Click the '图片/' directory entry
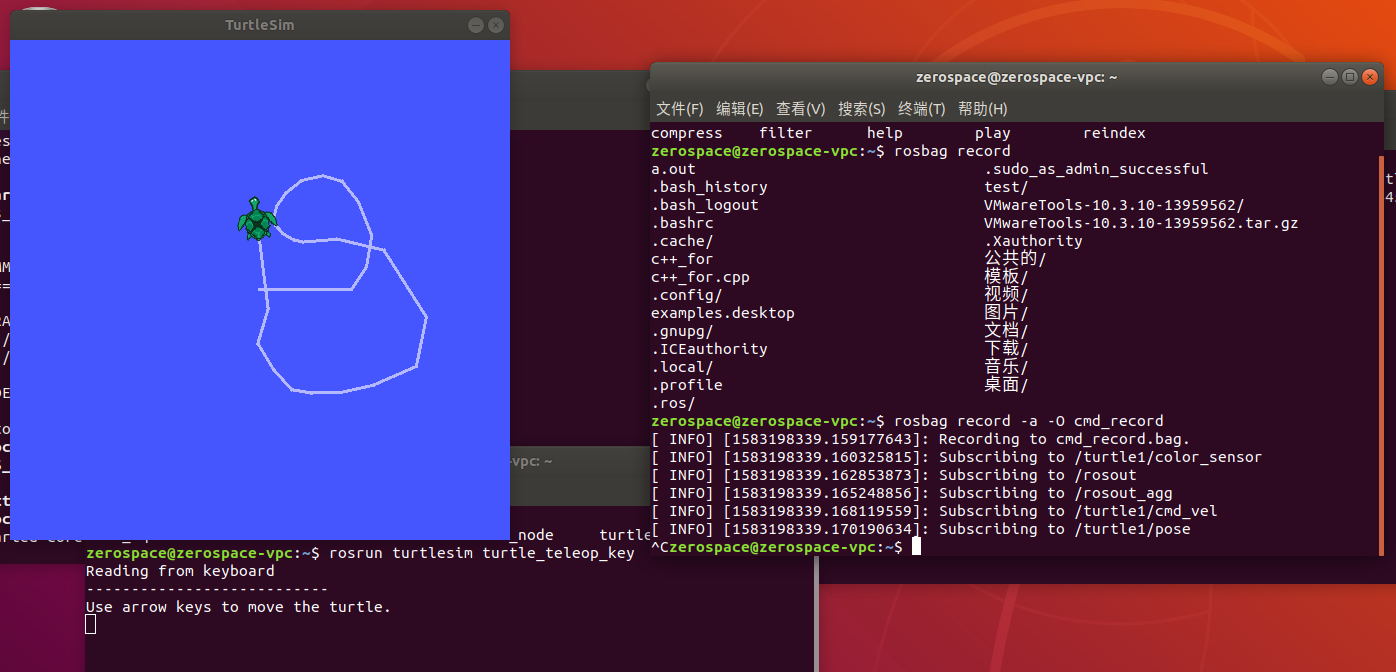The height and width of the screenshot is (672, 1396). tap(1006, 313)
